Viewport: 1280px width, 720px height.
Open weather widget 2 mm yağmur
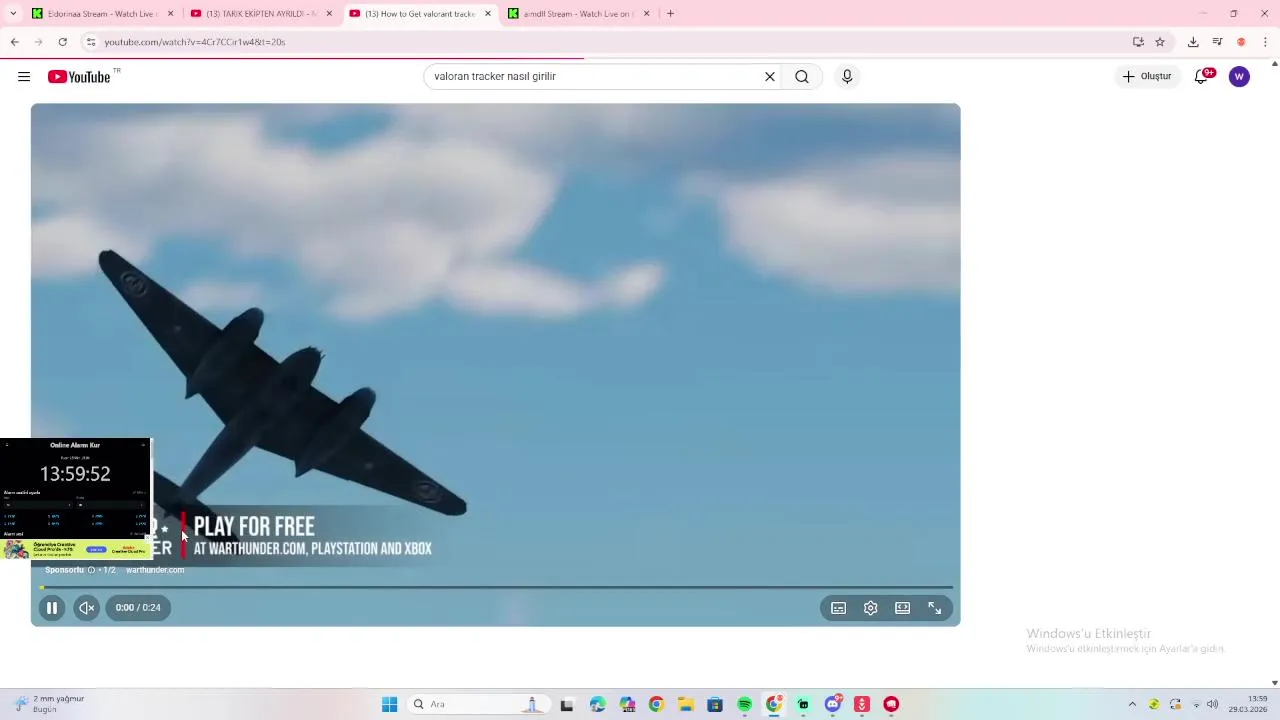(x=48, y=704)
